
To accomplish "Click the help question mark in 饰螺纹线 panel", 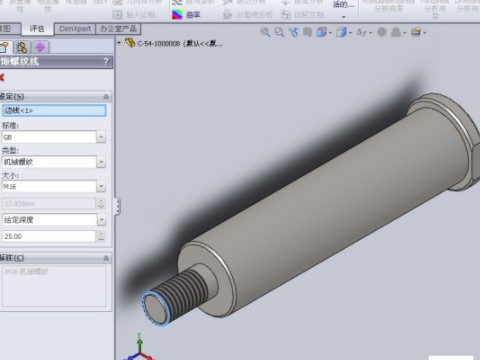I will (106, 61).
